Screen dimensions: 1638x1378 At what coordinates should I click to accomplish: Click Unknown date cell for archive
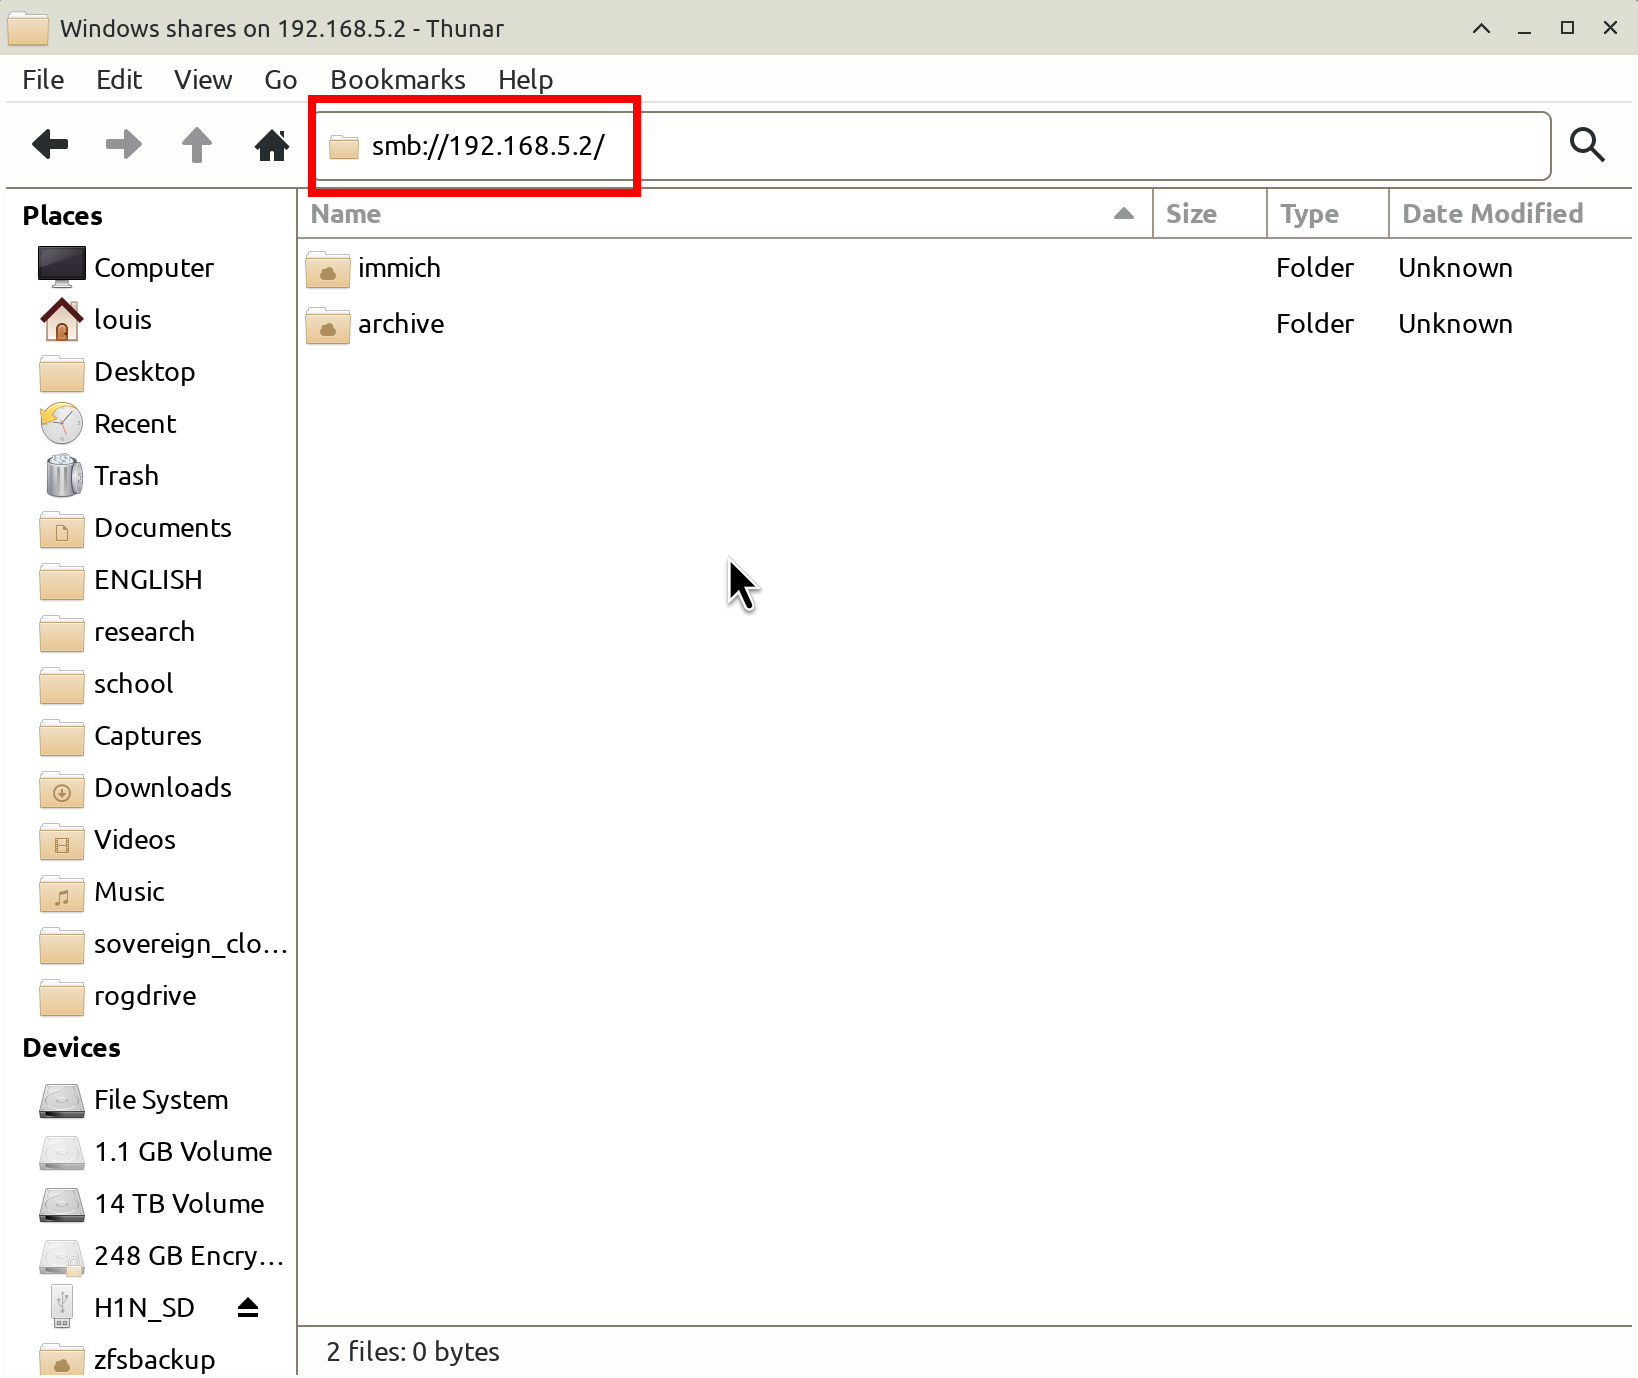pyautogui.click(x=1455, y=324)
